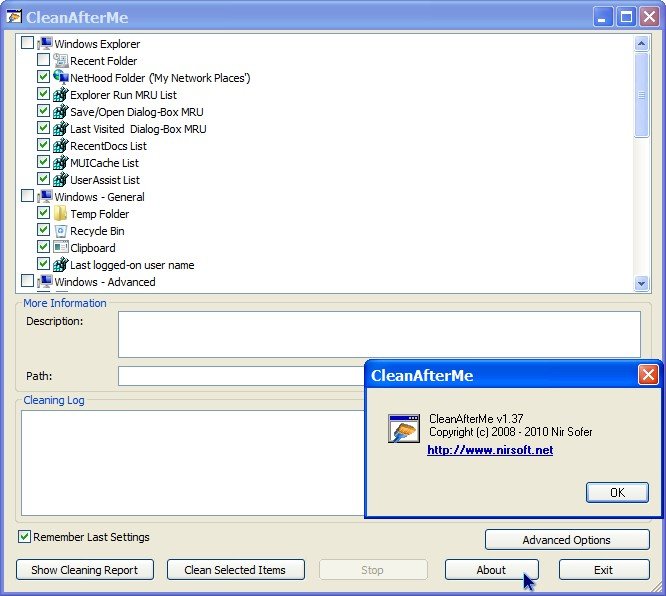Click the MUICache List registry icon
This screenshot has height=596, width=666.
[x=60, y=162]
